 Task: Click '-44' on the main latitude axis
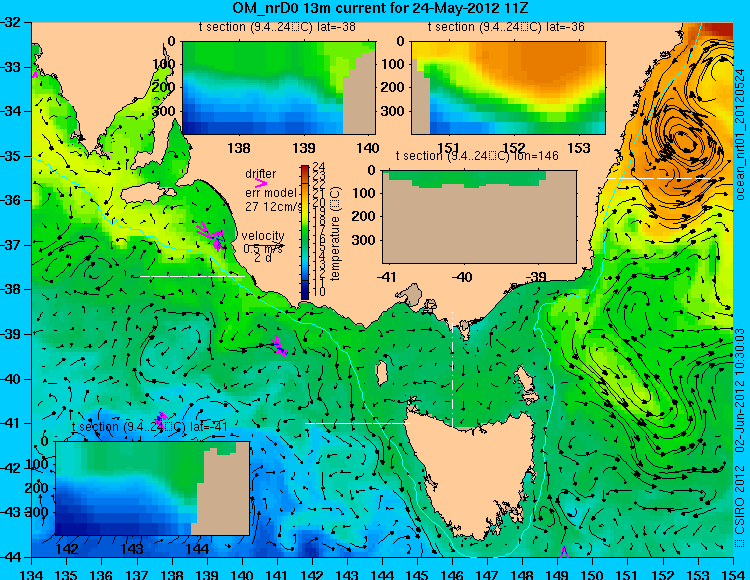coord(11,557)
